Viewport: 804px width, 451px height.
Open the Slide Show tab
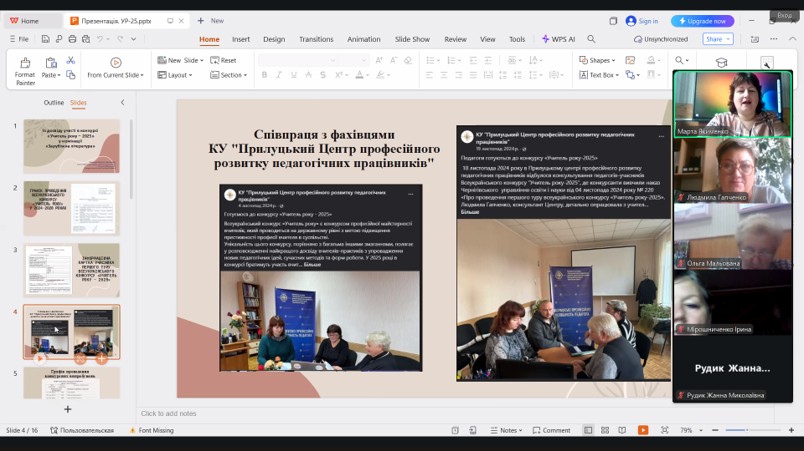(412, 39)
